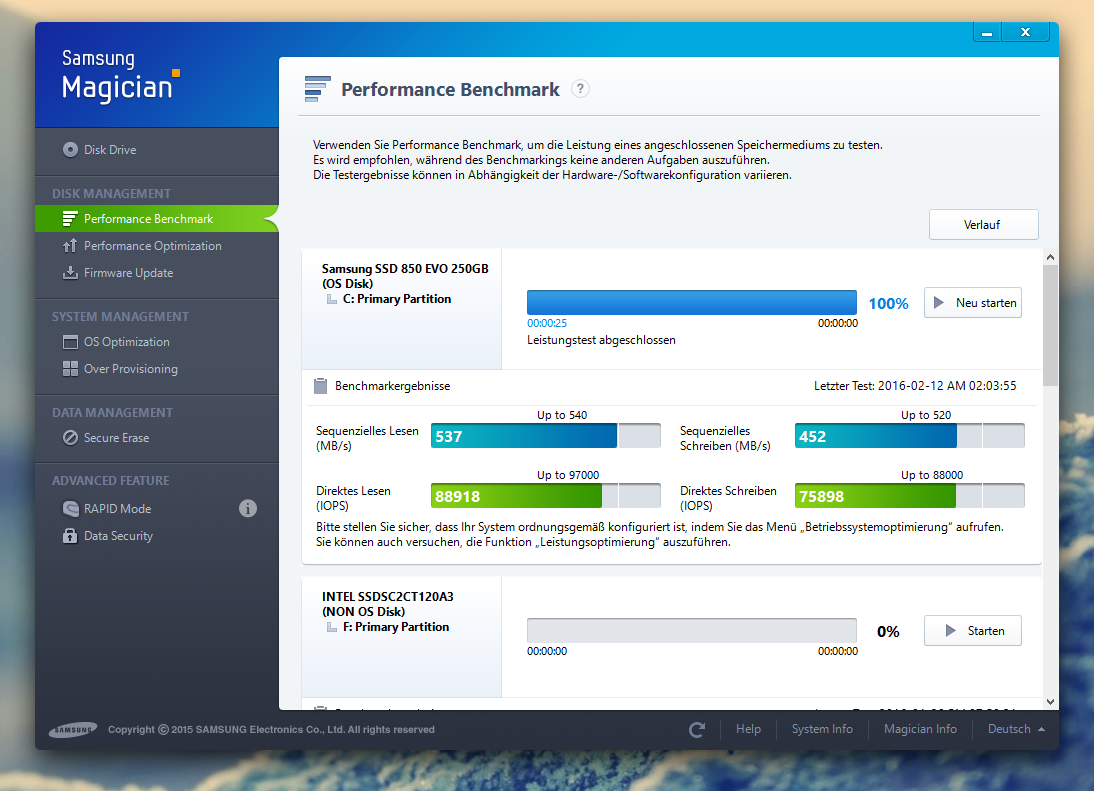Open System Info link
Viewport: 1094px width, 791px height.
822,729
